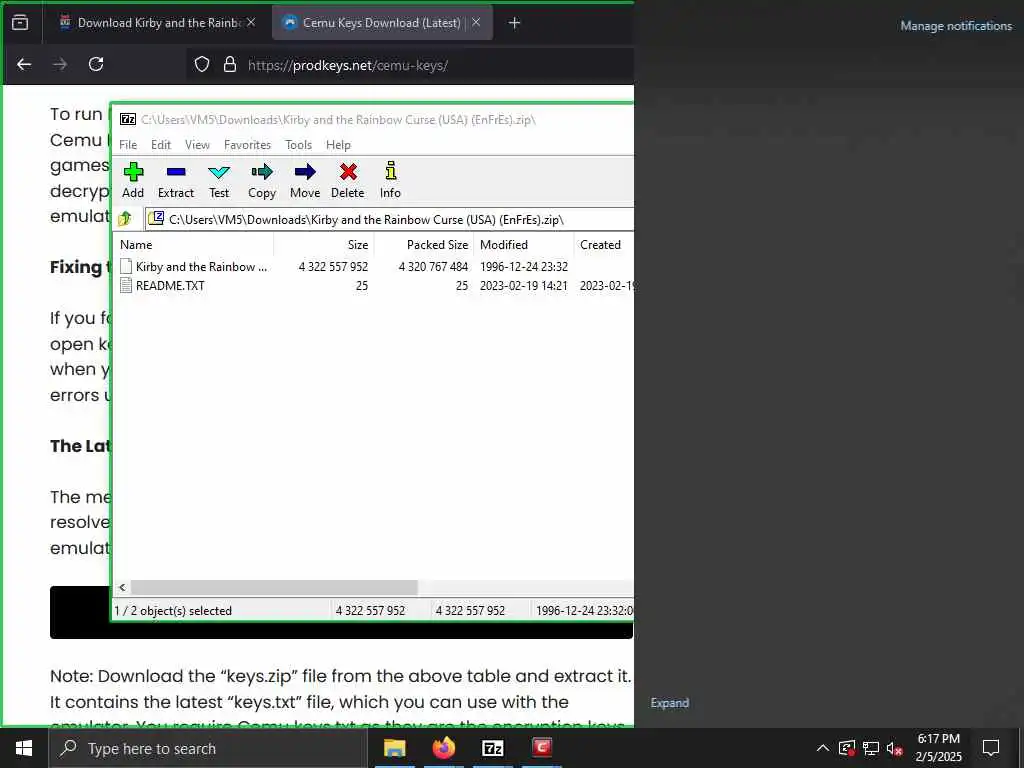Click Manage notifications link
Viewport: 1024px width, 768px height.
[x=956, y=25]
